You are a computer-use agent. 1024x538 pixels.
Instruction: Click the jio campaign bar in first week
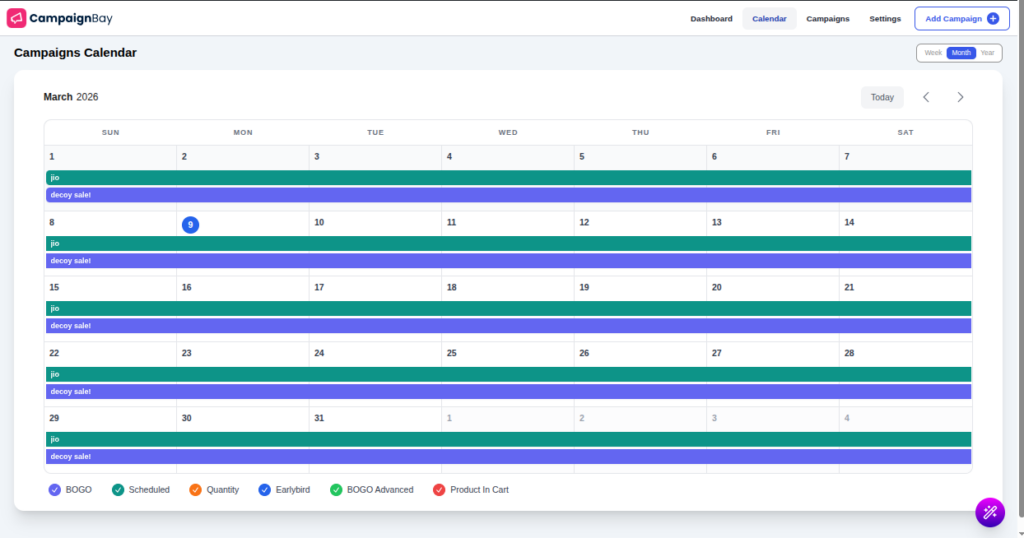coord(508,177)
